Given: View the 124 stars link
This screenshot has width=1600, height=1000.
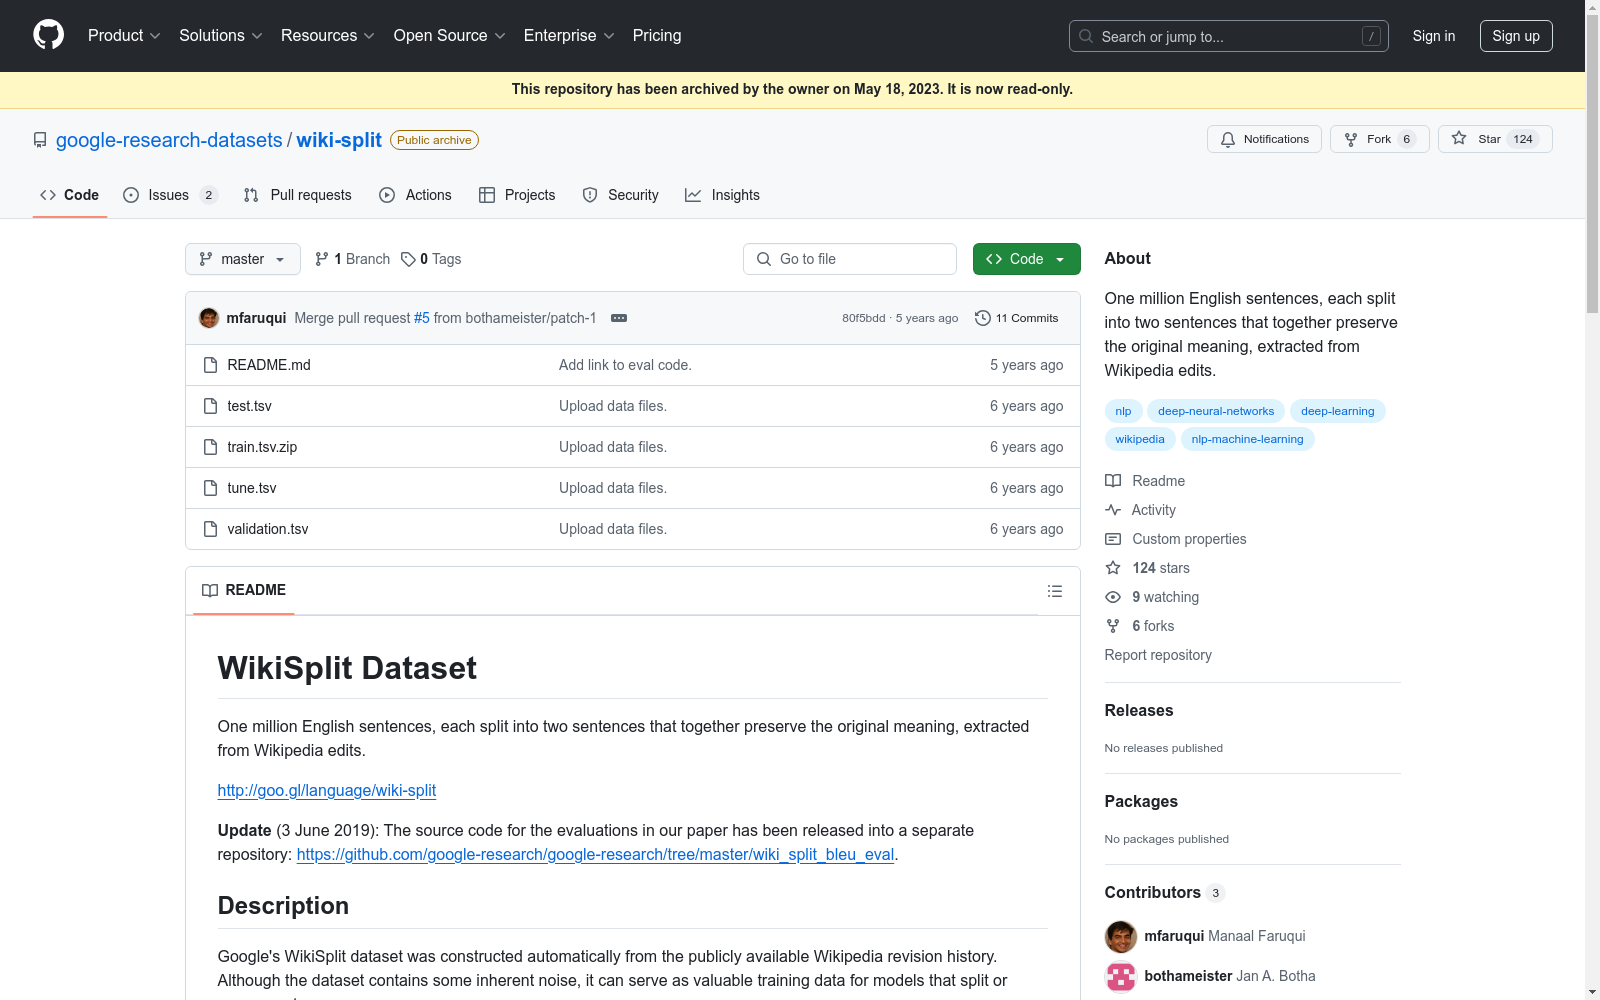Looking at the screenshot, I should point(1147,568).
